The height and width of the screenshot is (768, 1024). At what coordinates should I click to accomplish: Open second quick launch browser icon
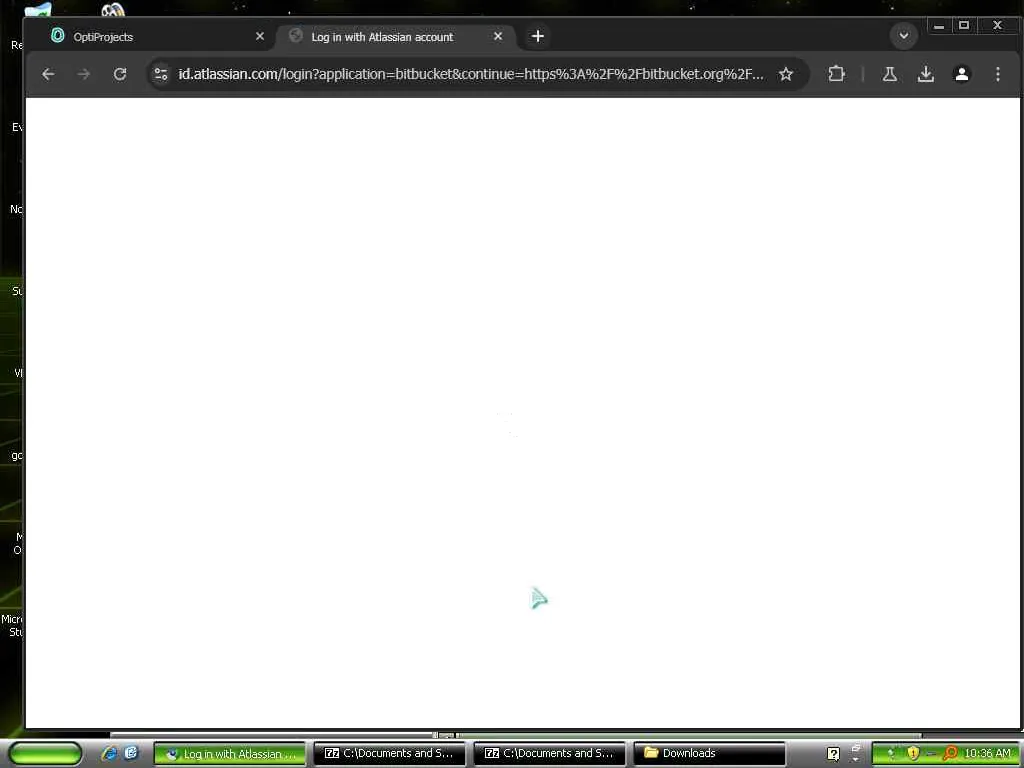click(x=131, y=754)
